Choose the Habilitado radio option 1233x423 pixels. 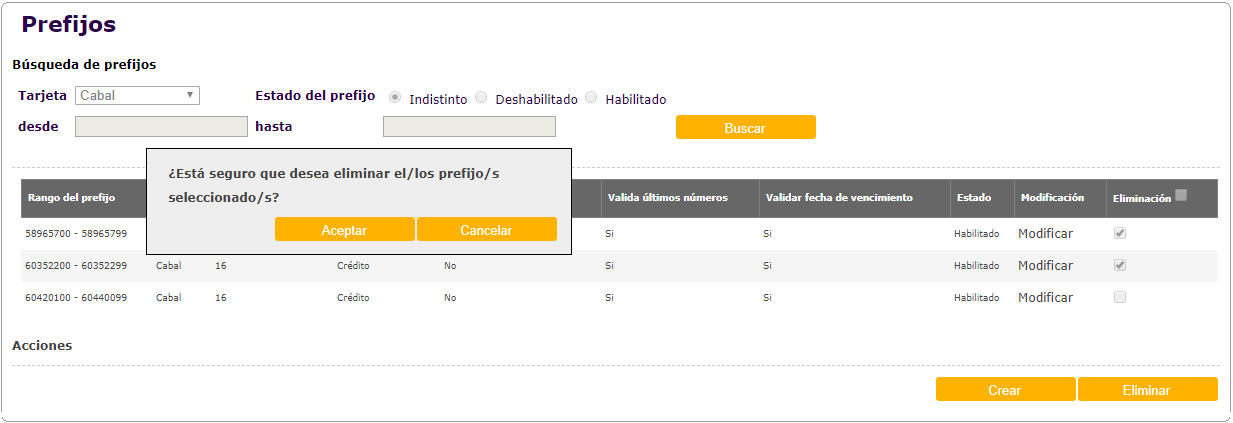coord(591,98)
